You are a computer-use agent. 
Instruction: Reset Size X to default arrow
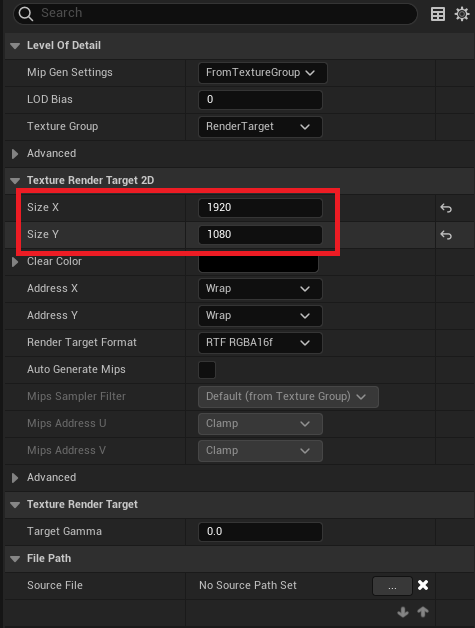[x=446, y=208]
